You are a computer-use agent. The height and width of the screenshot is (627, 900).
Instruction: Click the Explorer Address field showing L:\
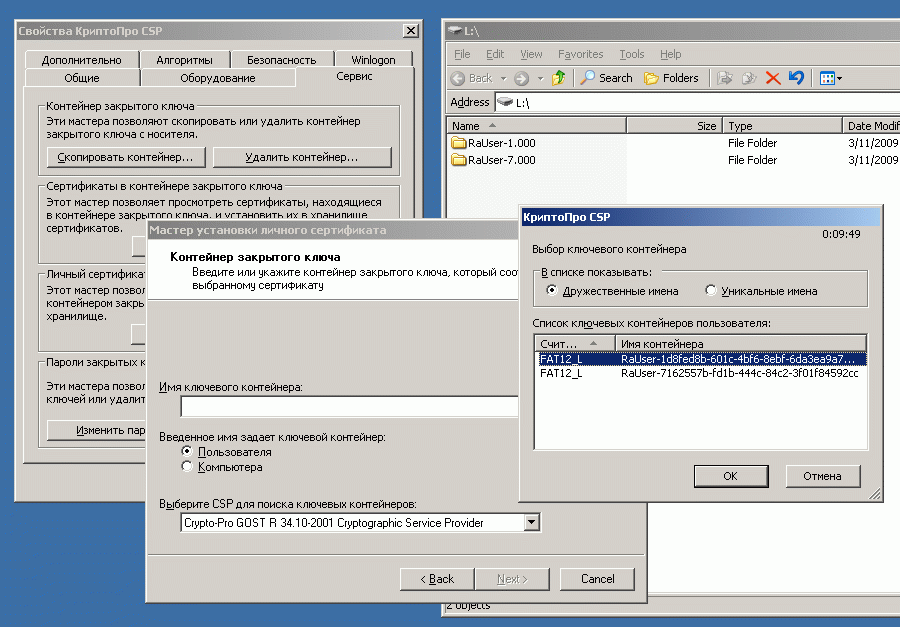click(698, 102)
